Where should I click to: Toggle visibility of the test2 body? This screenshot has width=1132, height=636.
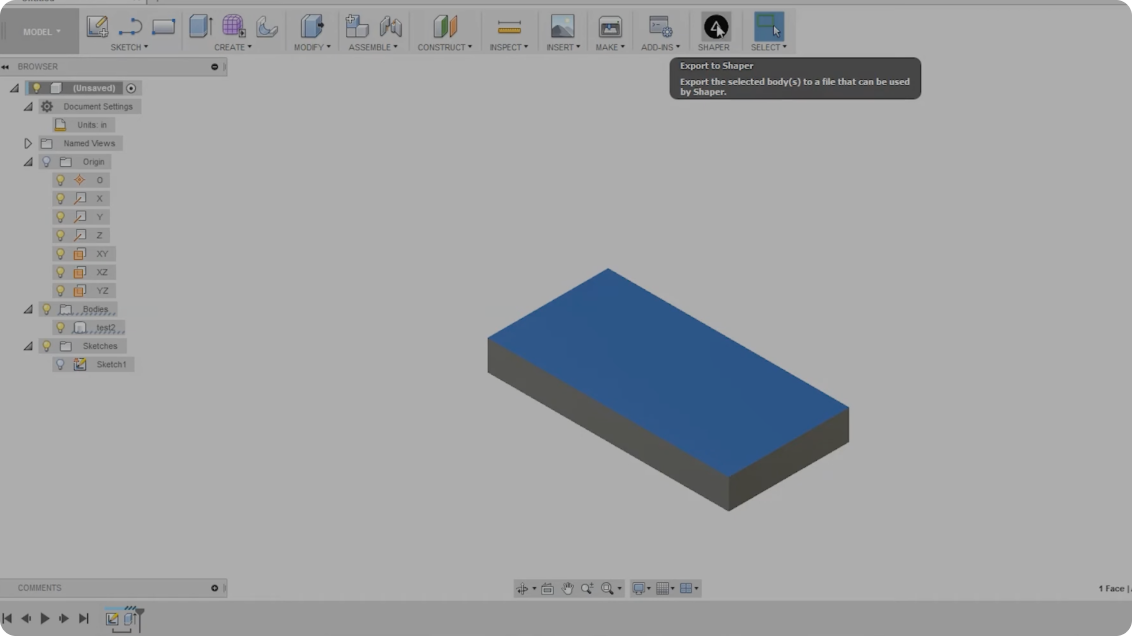(x=59, y=327)
